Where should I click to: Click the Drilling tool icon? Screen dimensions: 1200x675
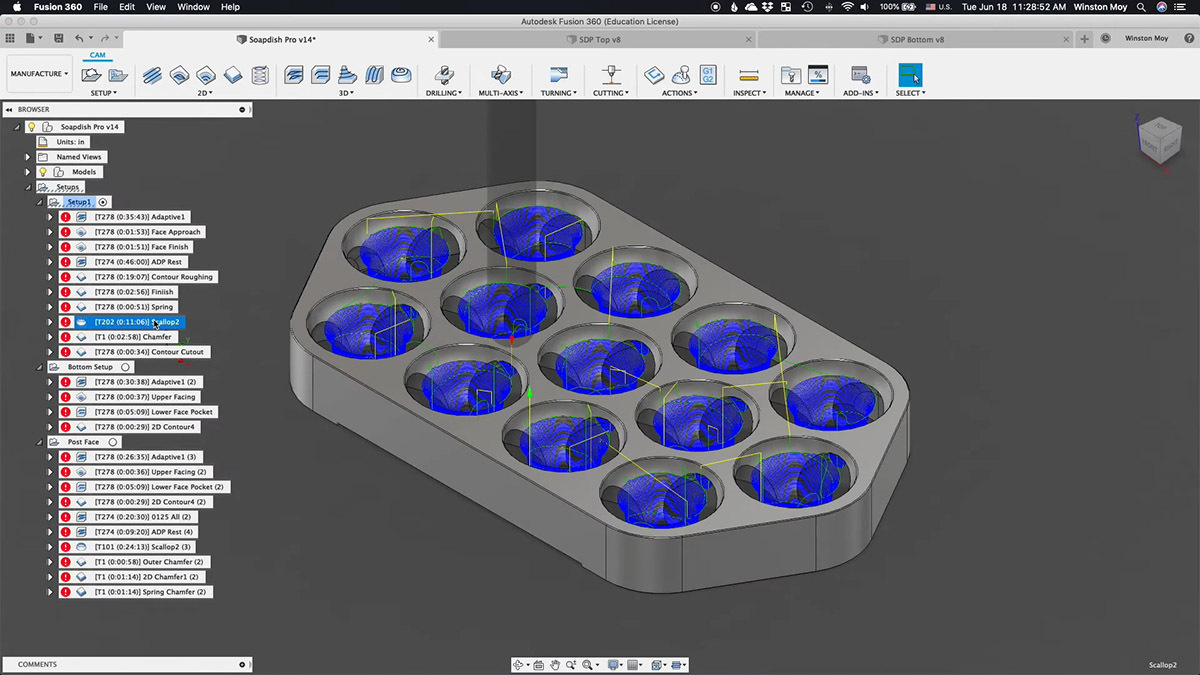[x=444, y=75]
